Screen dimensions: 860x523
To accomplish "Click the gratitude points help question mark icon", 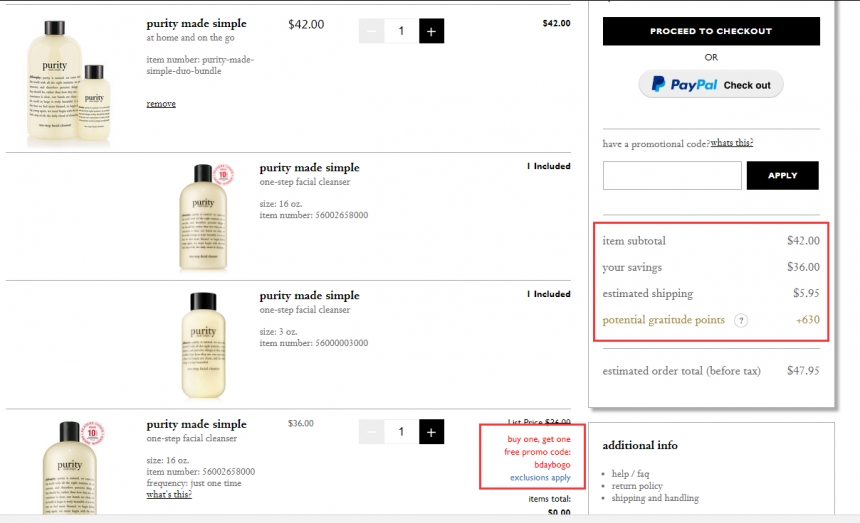I will pos(741,321).
